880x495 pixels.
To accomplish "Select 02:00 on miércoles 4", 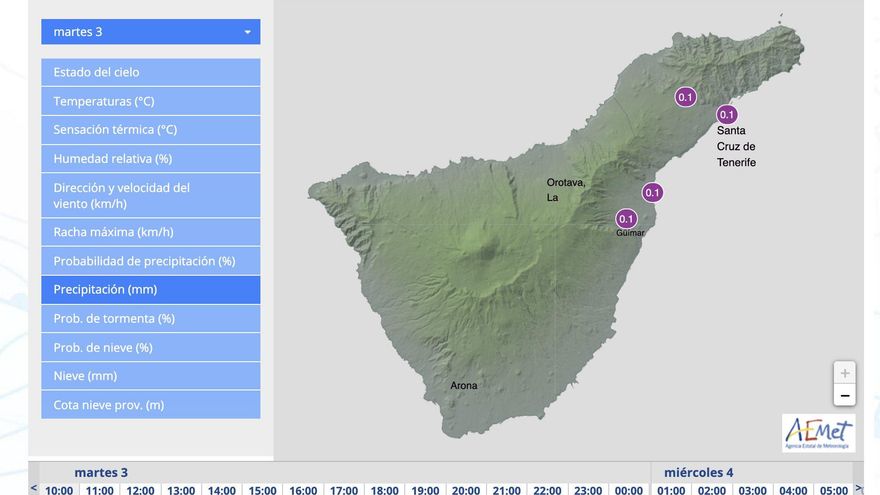I will (712, 490).
